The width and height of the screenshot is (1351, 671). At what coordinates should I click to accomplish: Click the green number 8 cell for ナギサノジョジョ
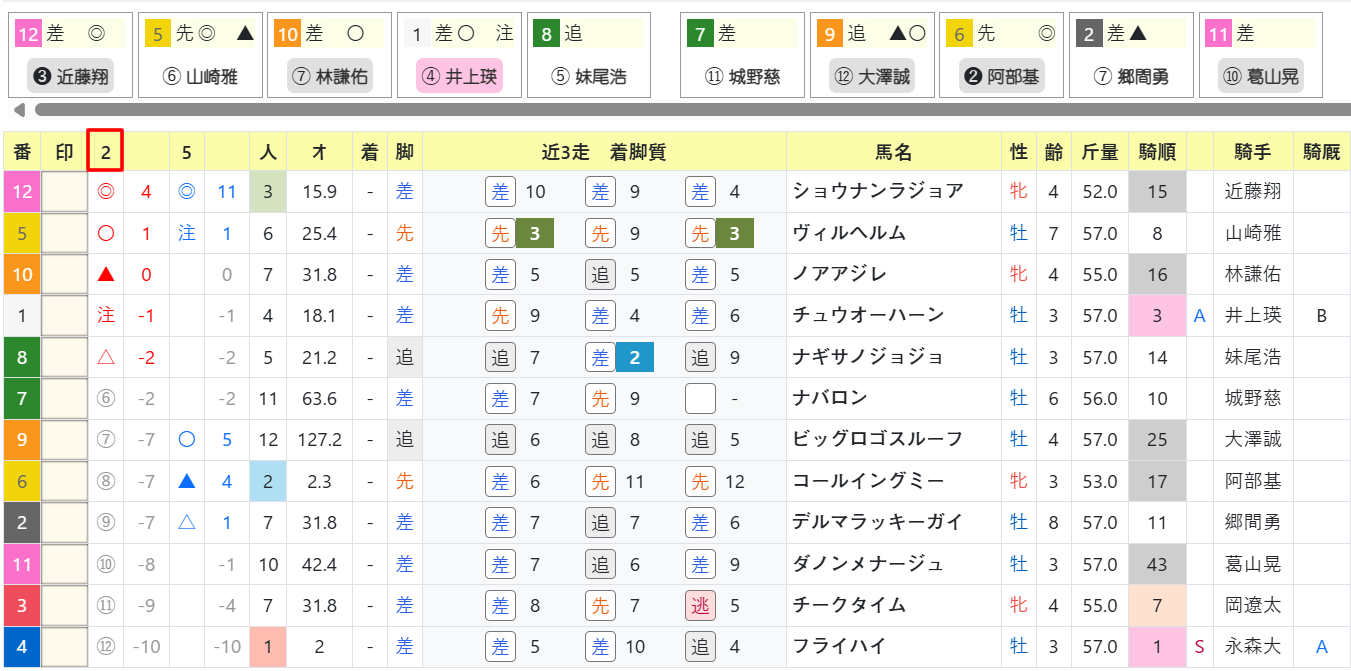tap(22, 357)
